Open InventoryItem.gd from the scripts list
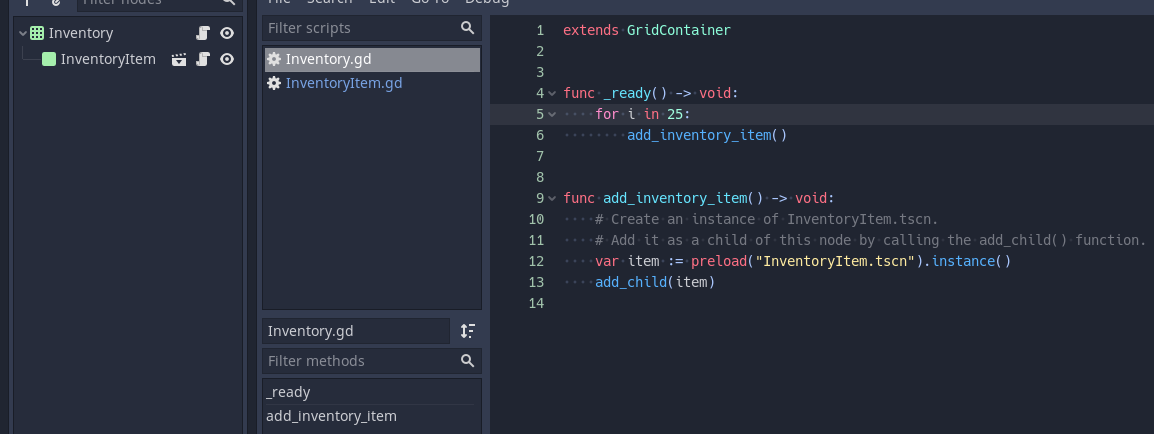This screenshot has width=1154, height=434. [x=372, y=83]
